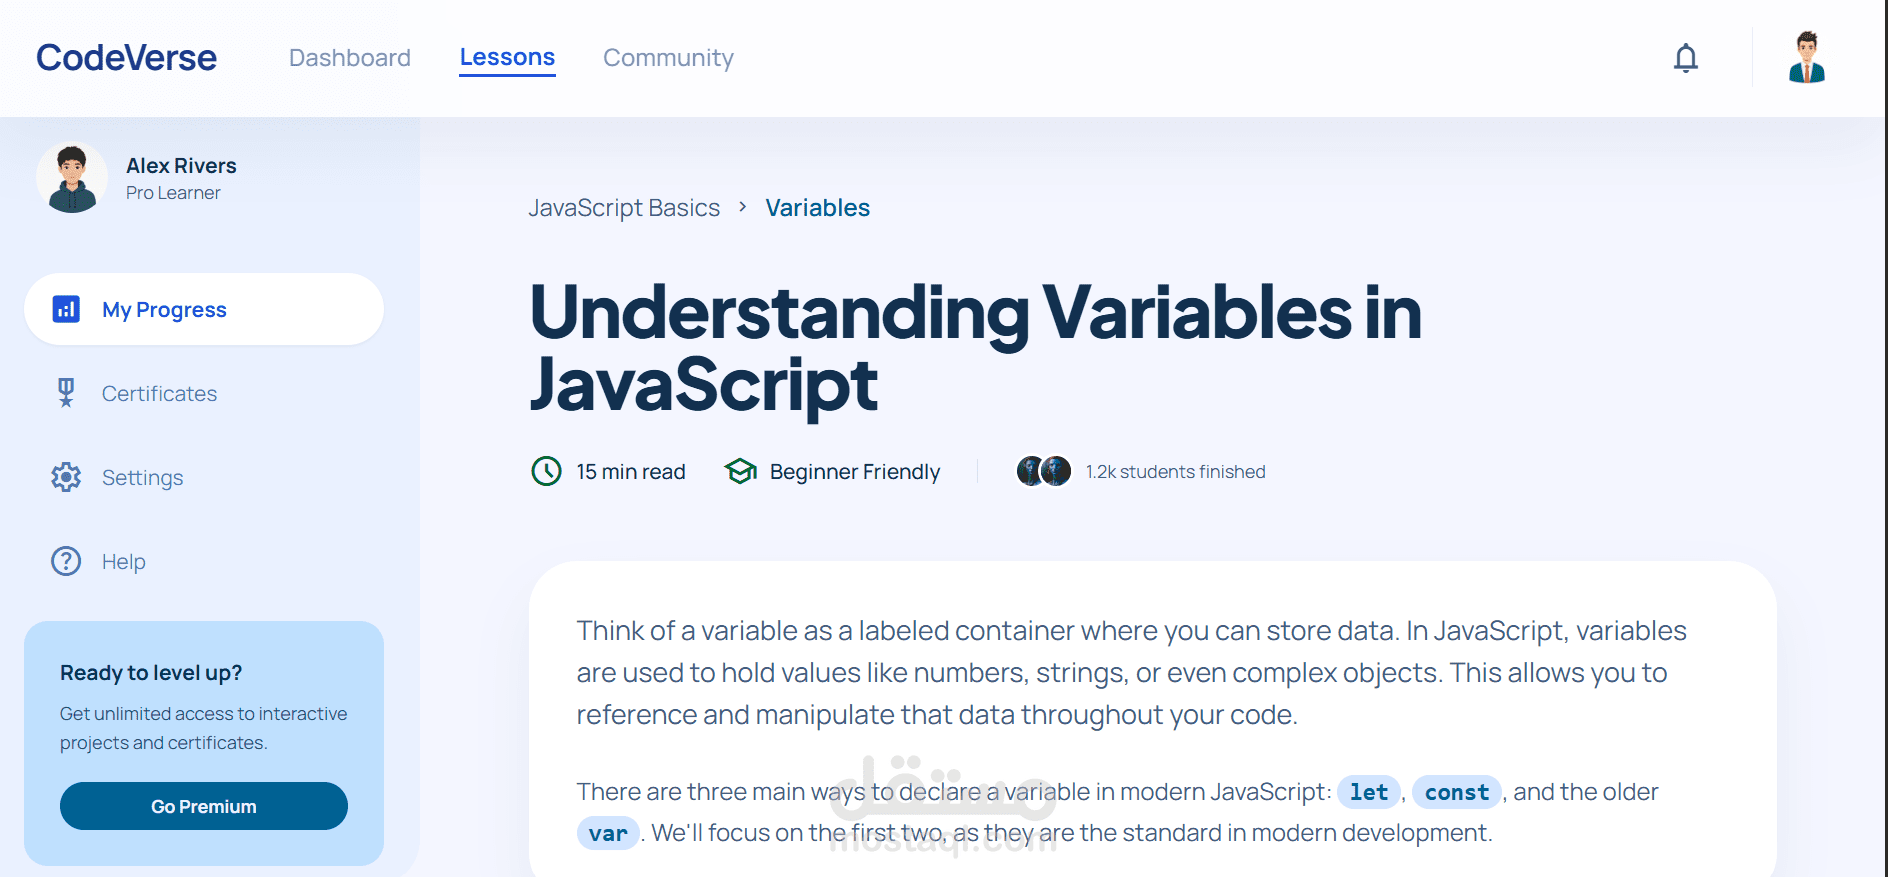
Task: Click Alex Rivers sidebar profile picture
Action: click(x=72, y=178)
